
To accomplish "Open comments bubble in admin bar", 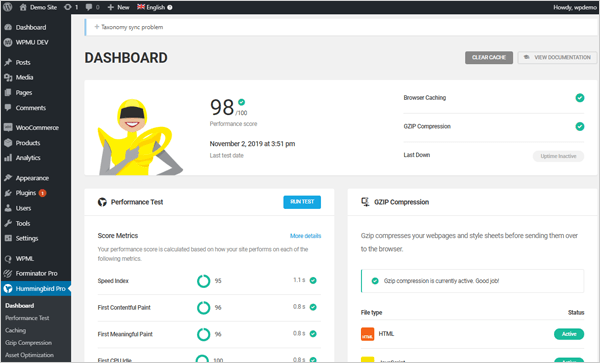I will [x=93, y=7].
